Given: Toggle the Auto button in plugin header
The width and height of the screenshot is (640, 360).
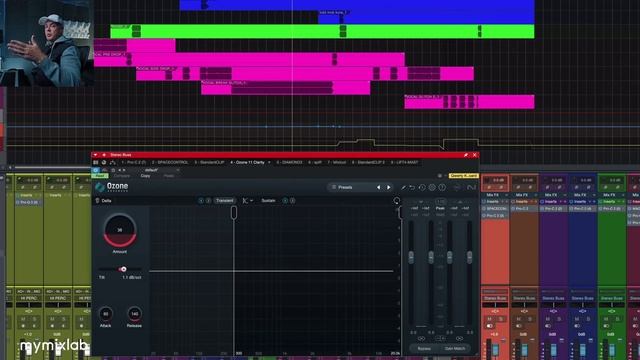Looking at the screenshot, I should coord(100,176).
